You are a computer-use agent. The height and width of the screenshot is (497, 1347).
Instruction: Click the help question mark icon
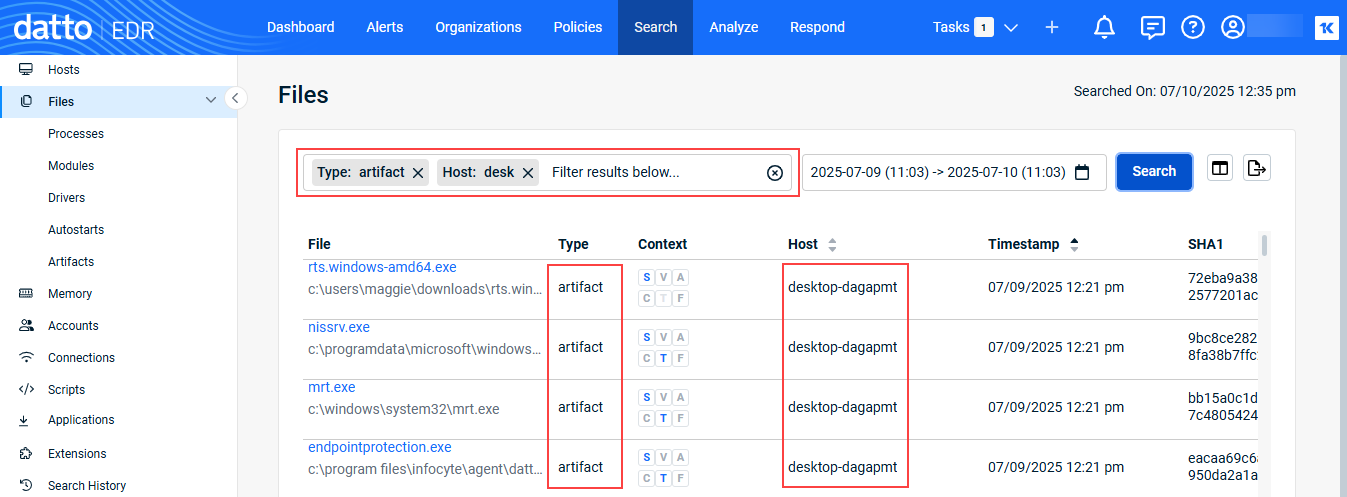[1193, 28]
